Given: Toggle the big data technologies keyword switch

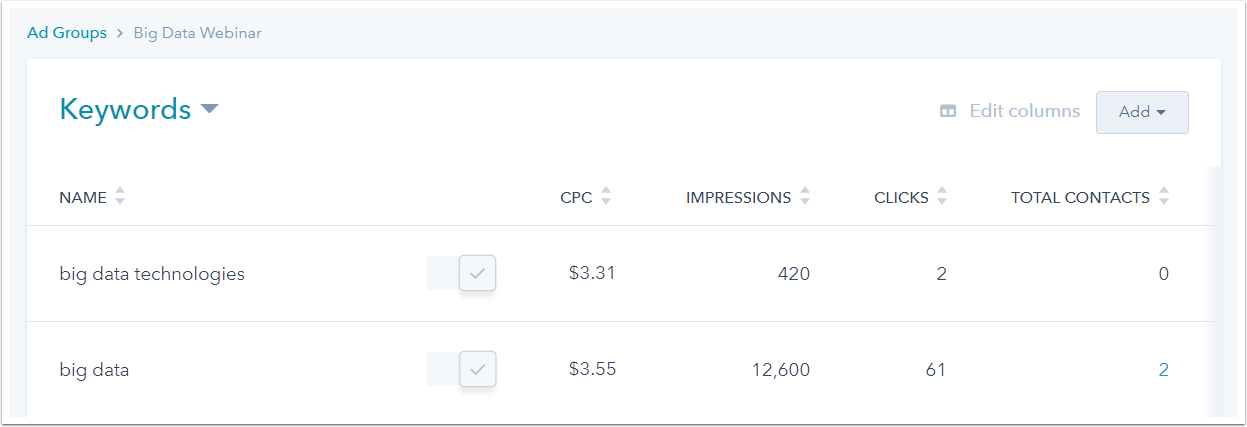Looking at the screenshot, I should pyautogui.click(x=461, y=273).
